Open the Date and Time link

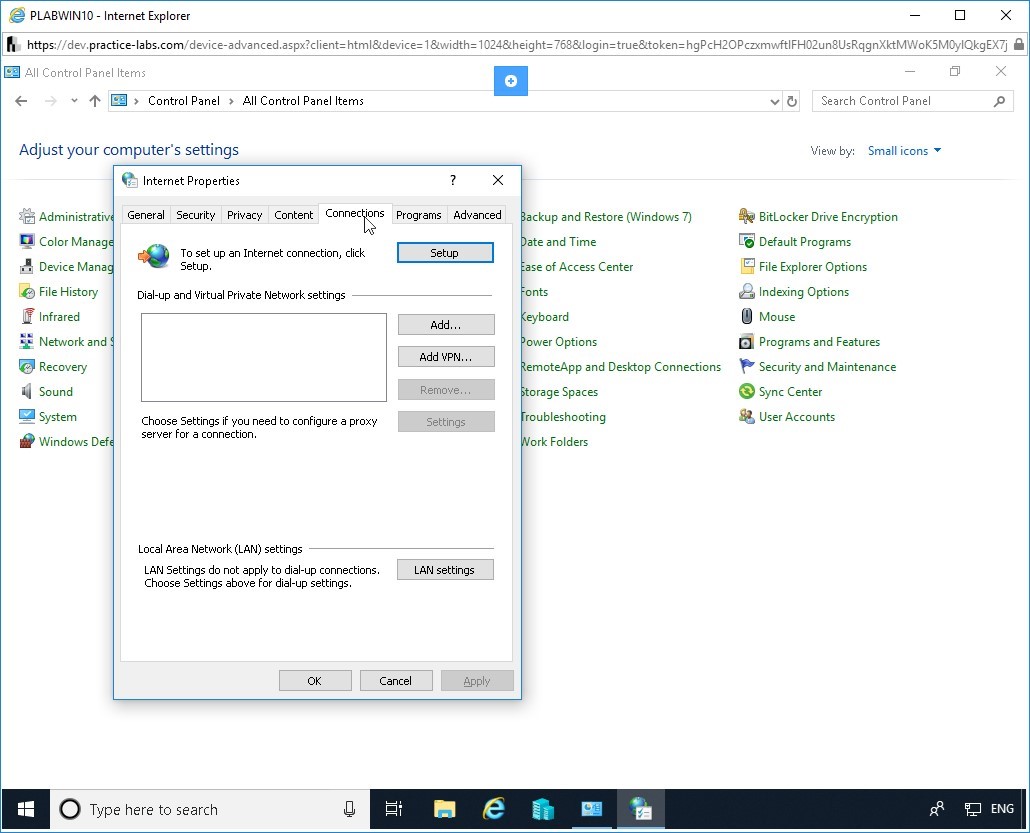point(558,242)
